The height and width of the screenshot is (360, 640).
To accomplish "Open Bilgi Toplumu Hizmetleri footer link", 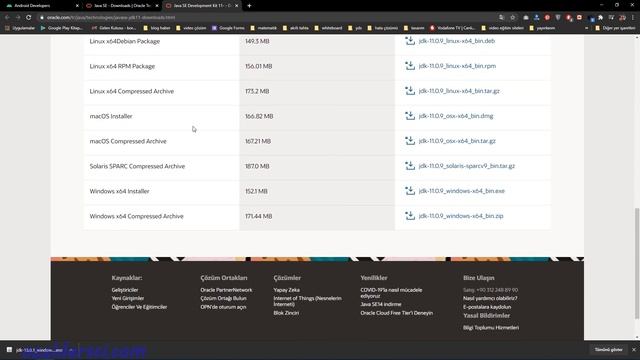I will click(x=491, y=328).
